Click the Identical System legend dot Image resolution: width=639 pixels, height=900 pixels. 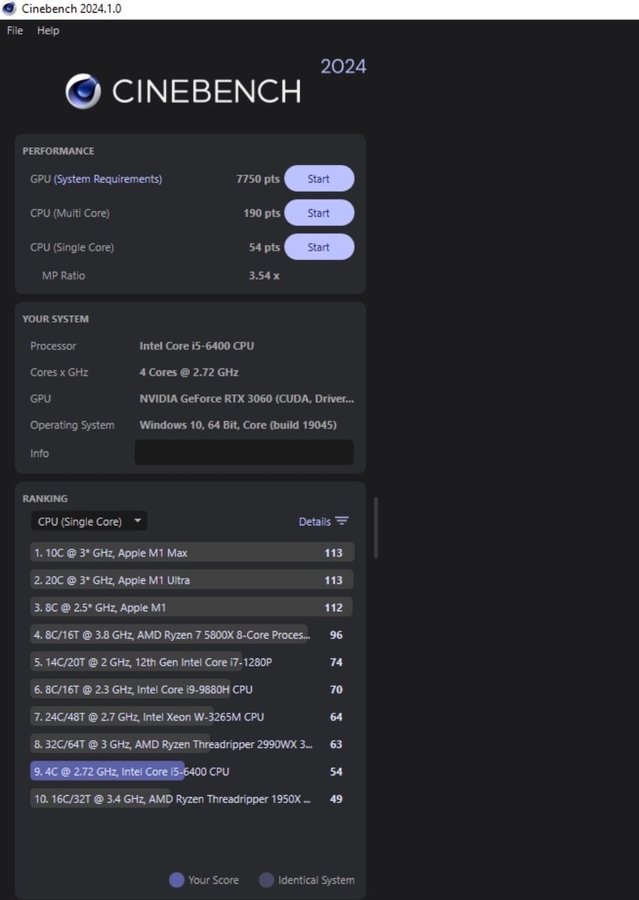point(267,880)
